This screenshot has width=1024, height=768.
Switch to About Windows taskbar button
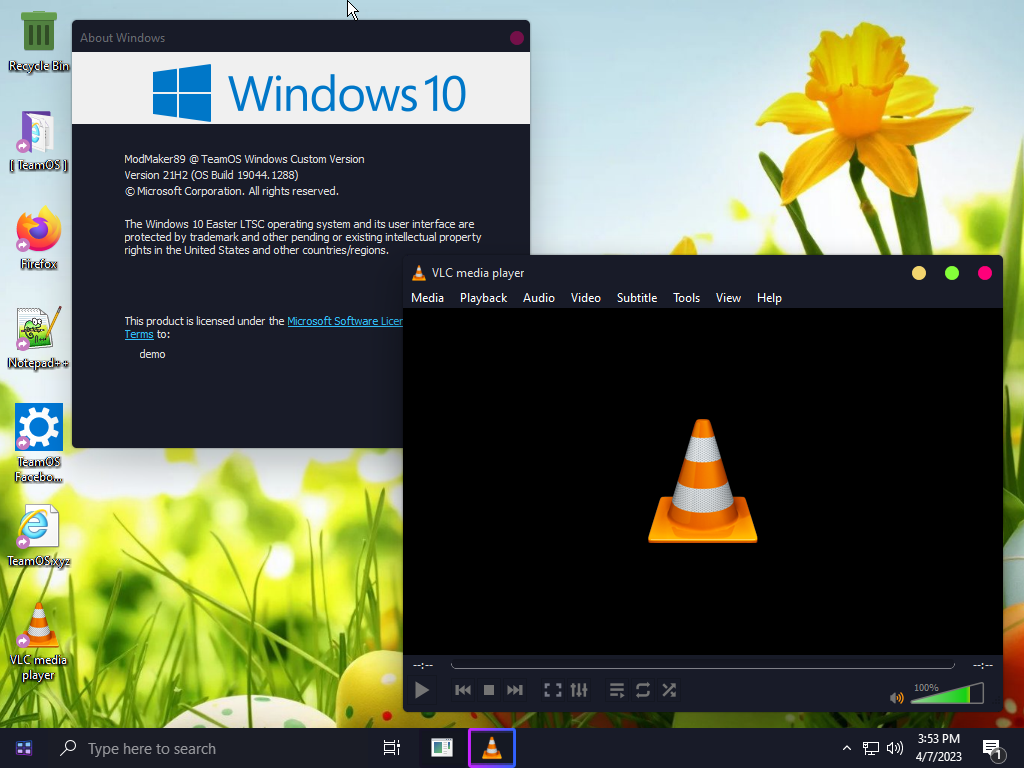pos(442,748)
